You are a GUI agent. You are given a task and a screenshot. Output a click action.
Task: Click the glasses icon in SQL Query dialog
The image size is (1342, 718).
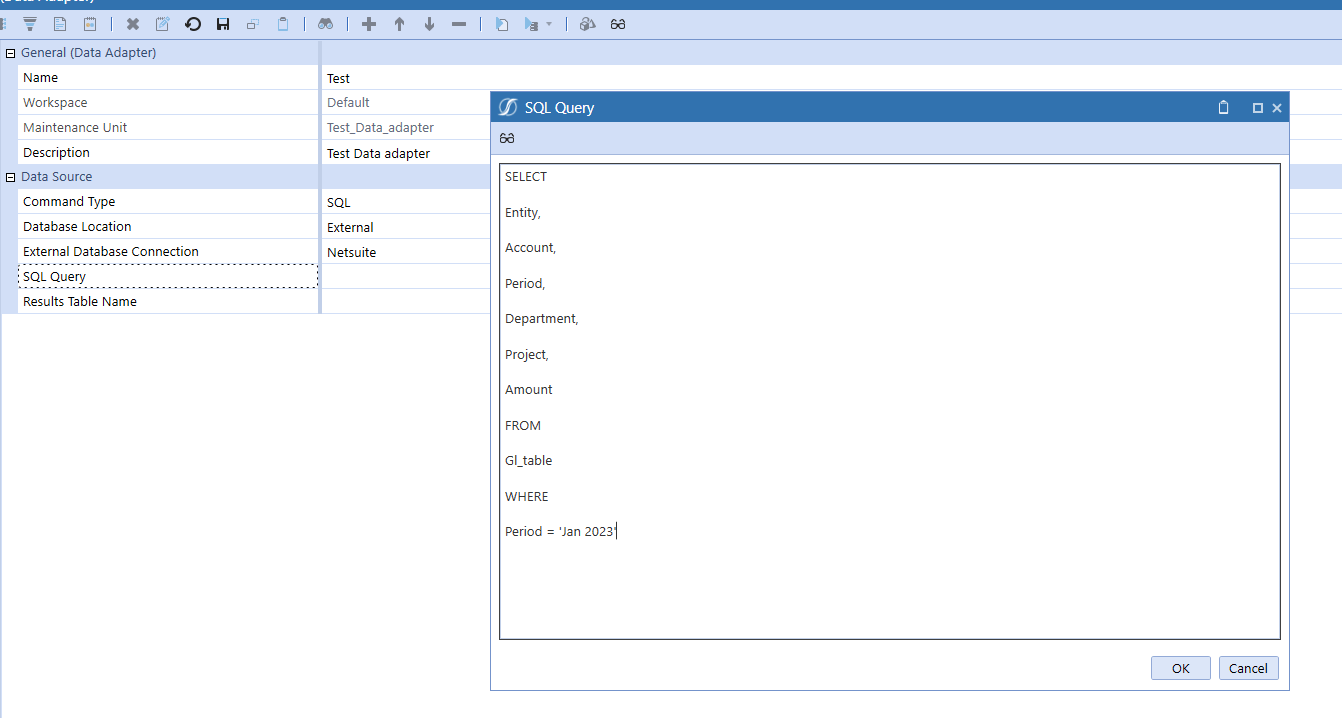[x=508, y=138]
